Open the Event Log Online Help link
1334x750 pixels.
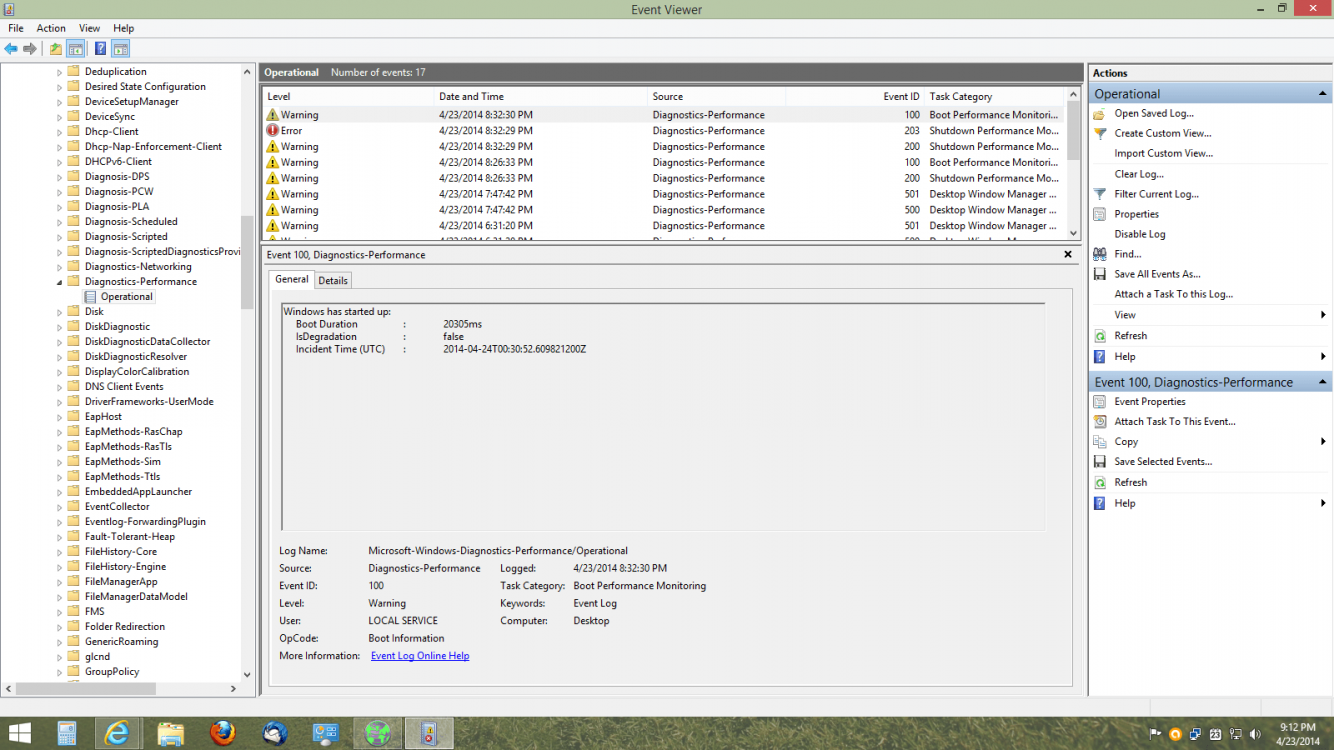click(419, 656)
